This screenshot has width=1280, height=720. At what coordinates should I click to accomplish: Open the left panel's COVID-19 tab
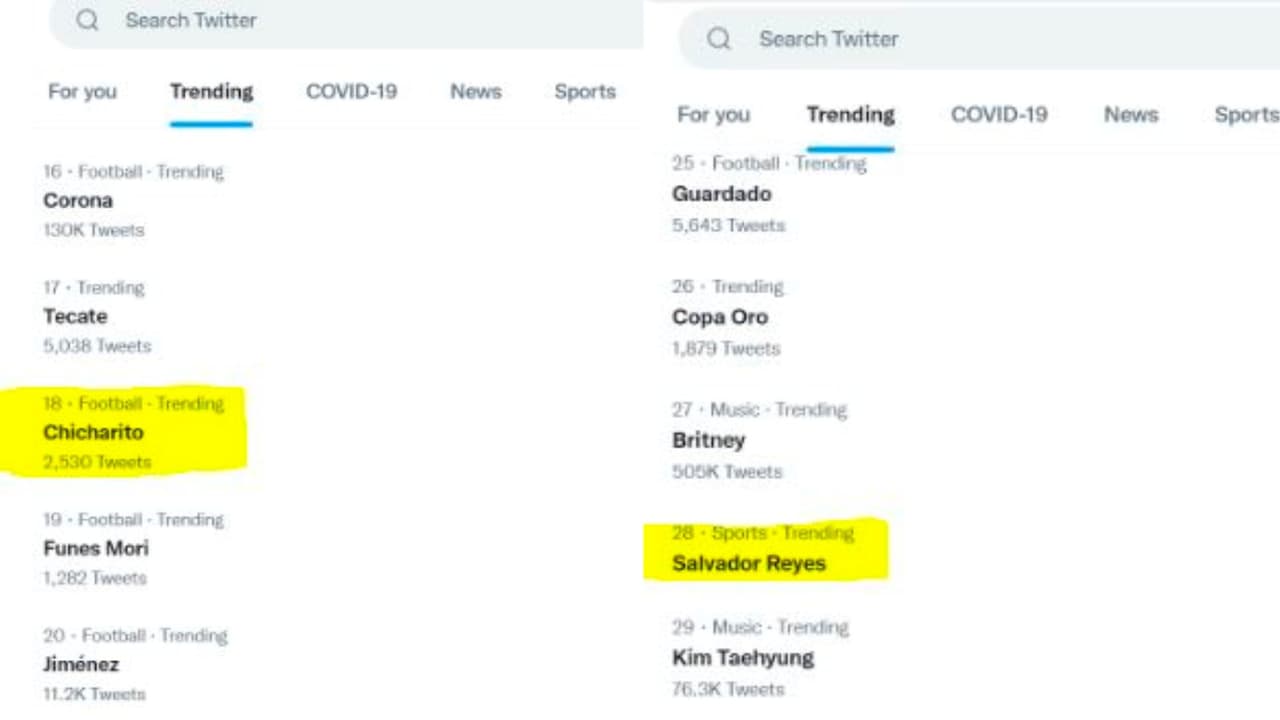351,92
